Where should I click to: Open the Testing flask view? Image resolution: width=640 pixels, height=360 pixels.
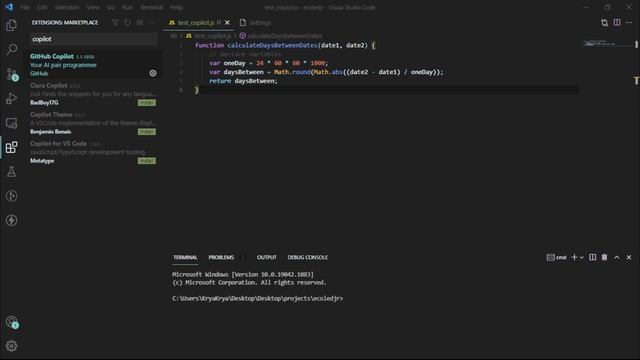(x=11, y=171)
